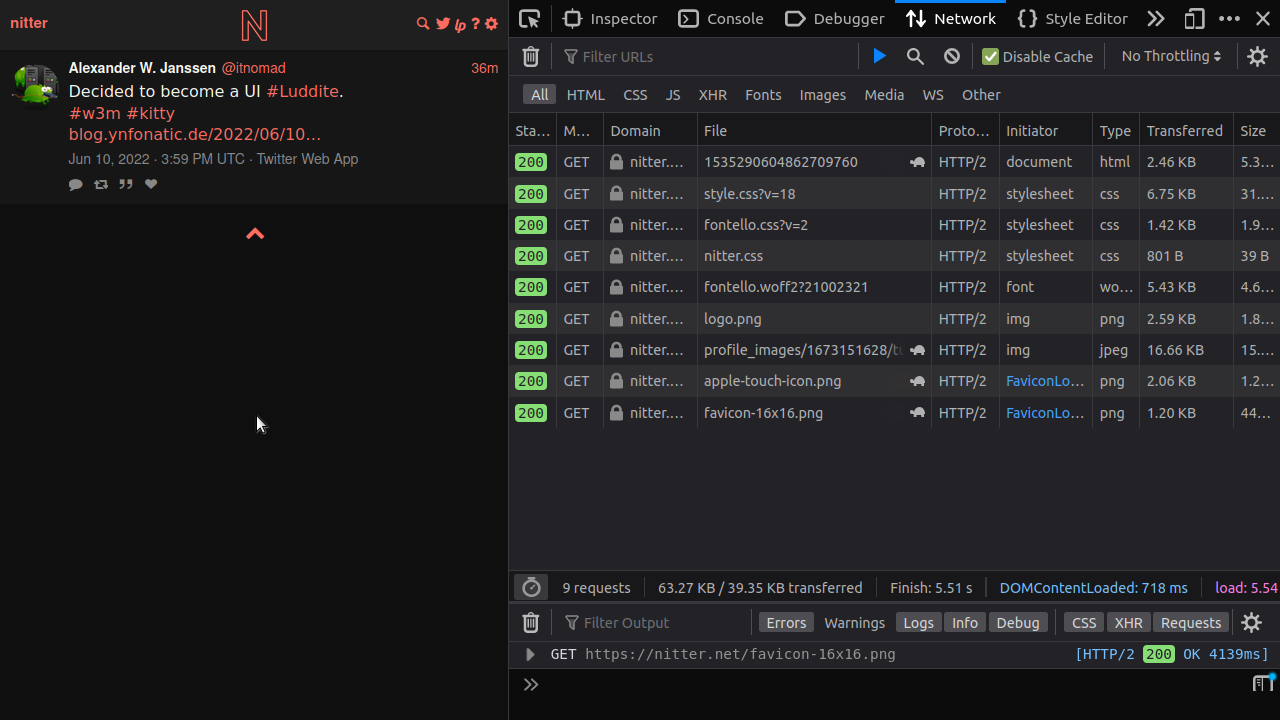
Task: Click the tweet retweet icon
Action: (x=101, y=184)
